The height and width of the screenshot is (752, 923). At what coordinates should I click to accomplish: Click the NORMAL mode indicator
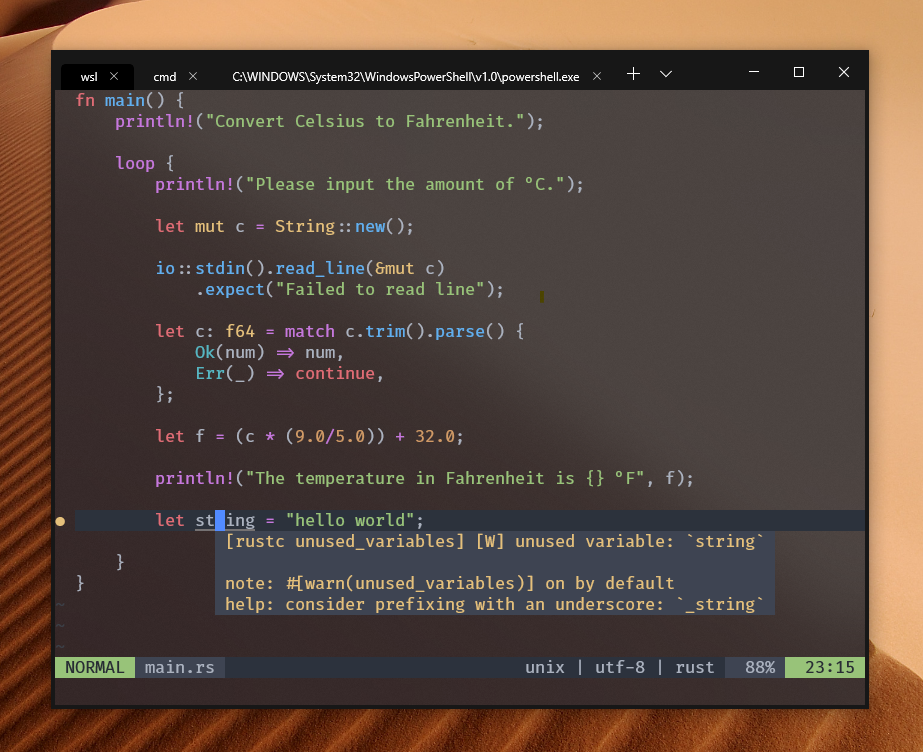(x=95, y=667)
